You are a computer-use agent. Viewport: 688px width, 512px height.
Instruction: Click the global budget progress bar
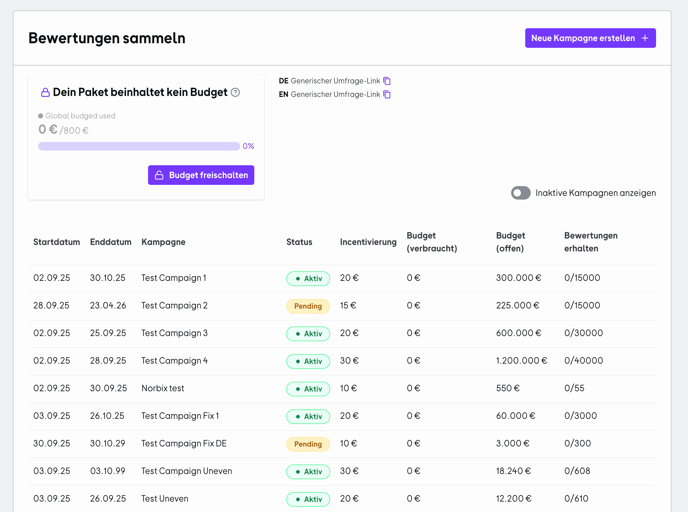[x=139, y=146]
